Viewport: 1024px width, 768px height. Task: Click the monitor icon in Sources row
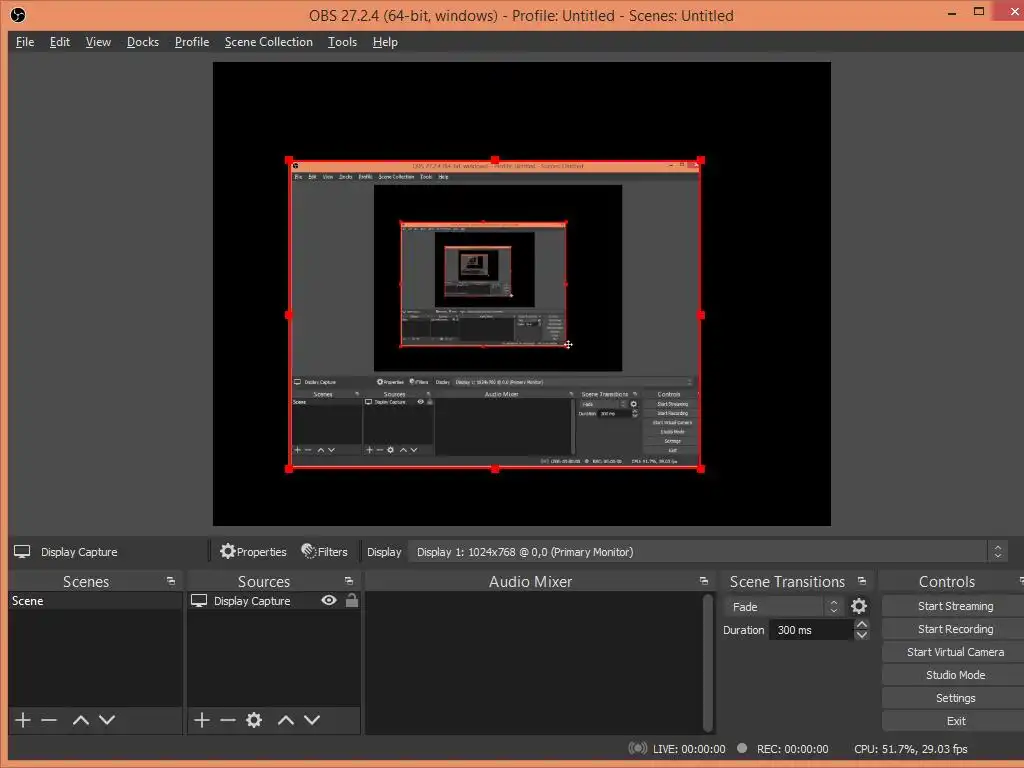[x=199, y=600]
